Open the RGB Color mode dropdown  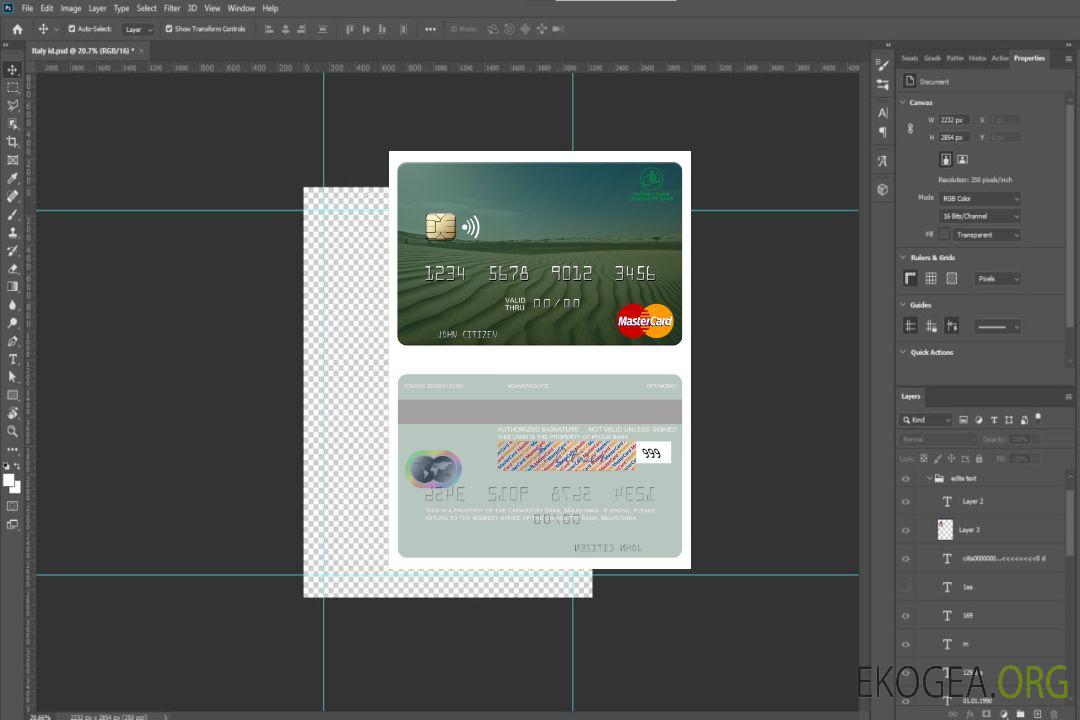click(x=979, y=198)
